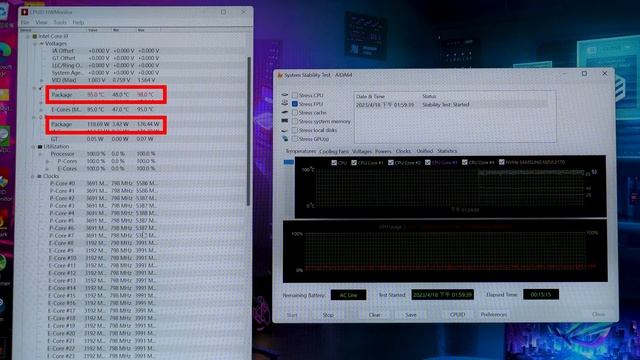Enable the Stress system memory checkbox

coord(295,122)
